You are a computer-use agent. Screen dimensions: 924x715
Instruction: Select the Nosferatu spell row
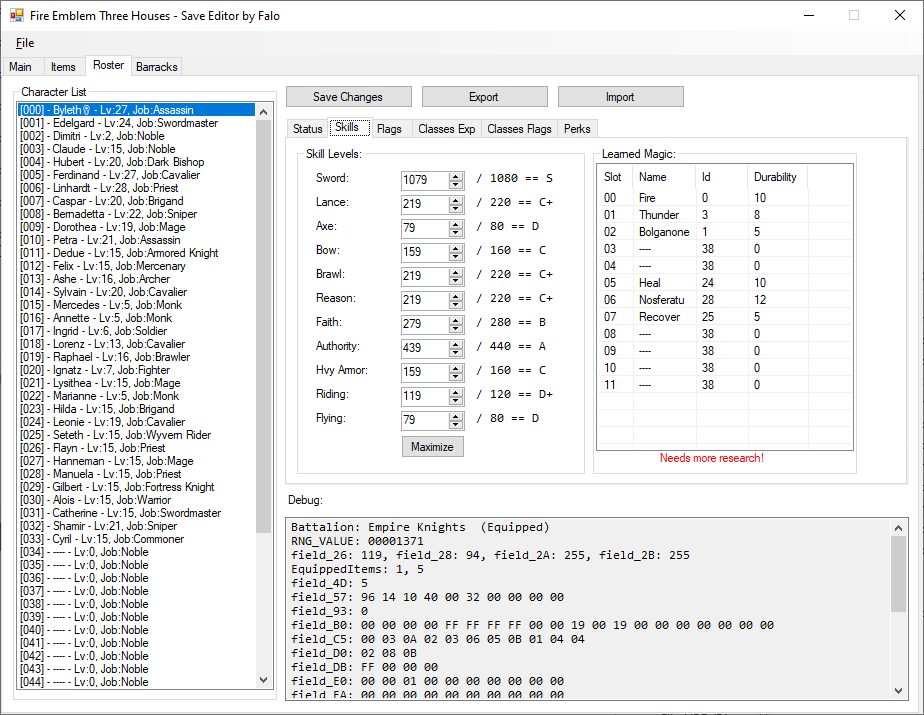coord(725,300)
